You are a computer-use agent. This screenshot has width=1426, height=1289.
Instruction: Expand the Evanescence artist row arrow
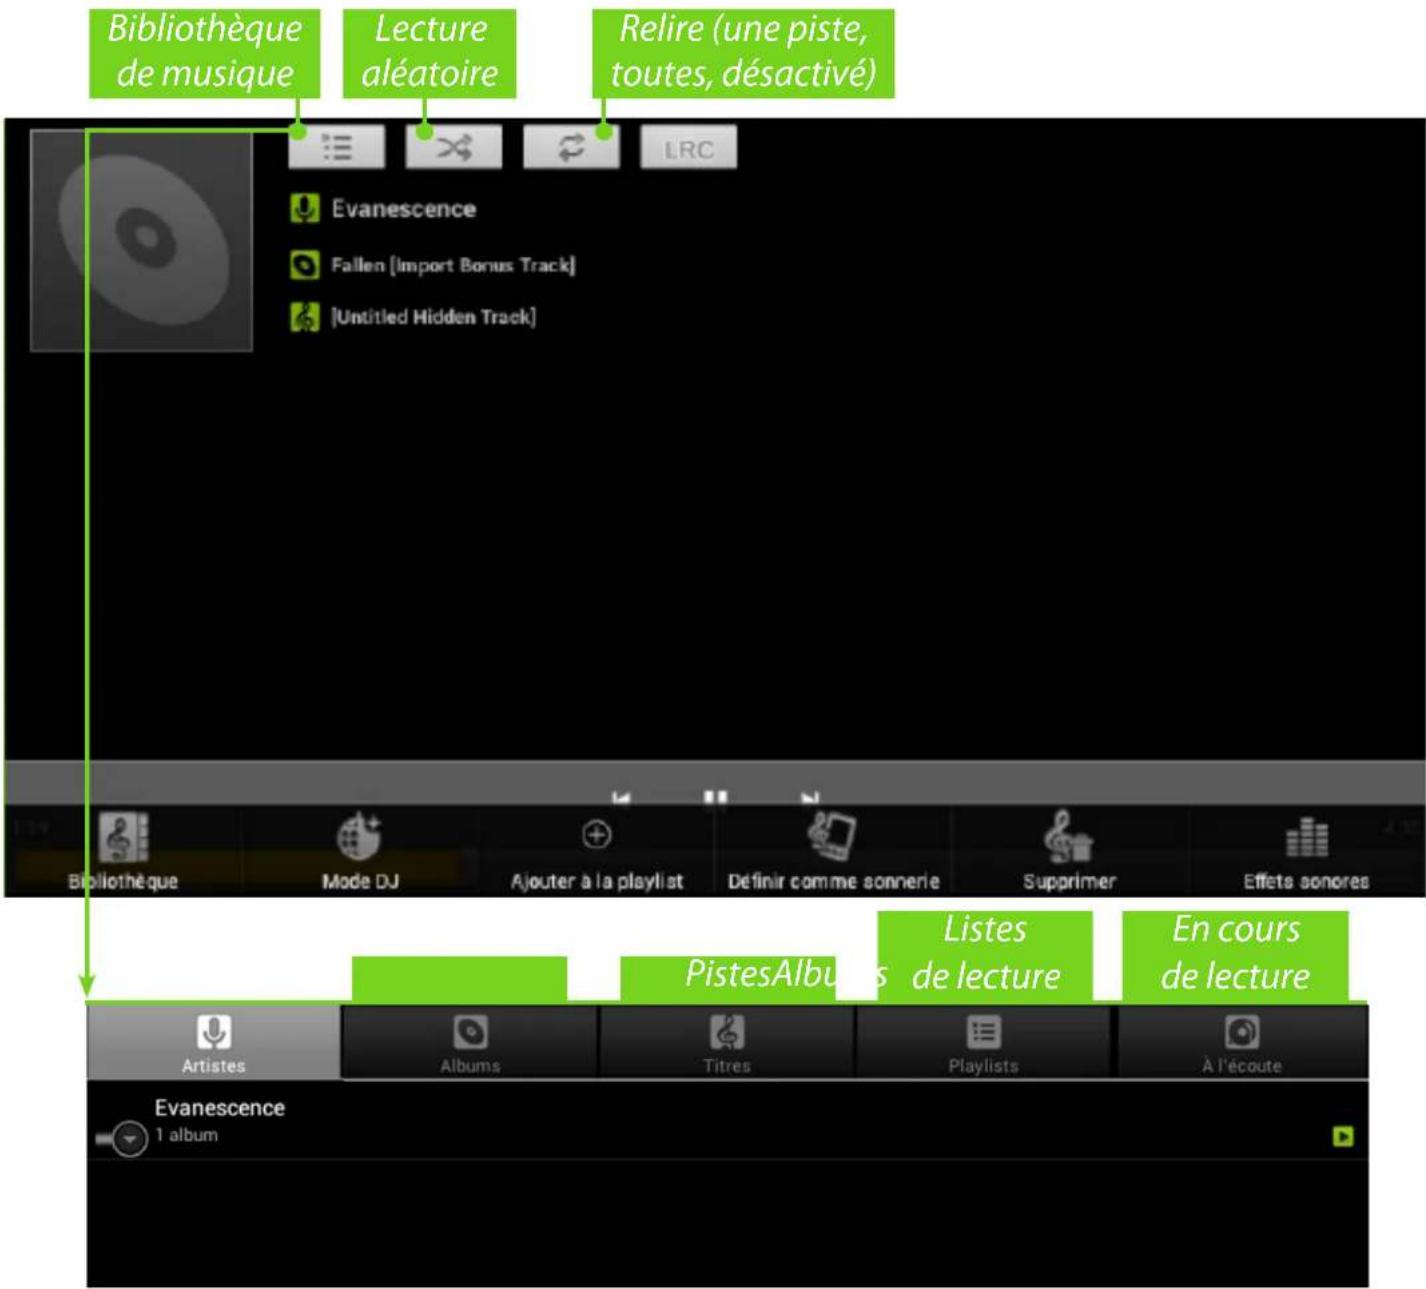click(x=128, y=1139)
